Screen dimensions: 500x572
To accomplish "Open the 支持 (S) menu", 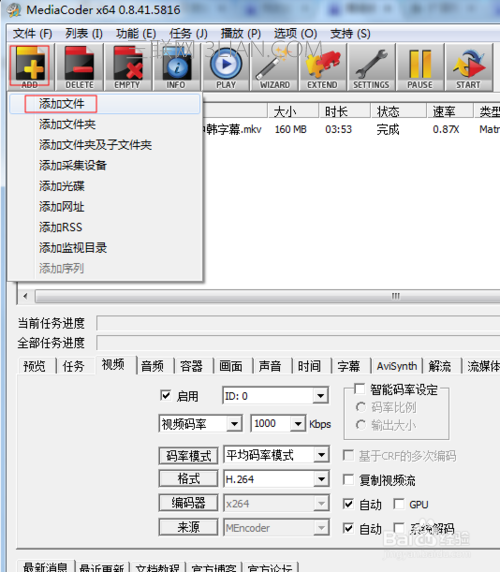I will click(350, 34).
